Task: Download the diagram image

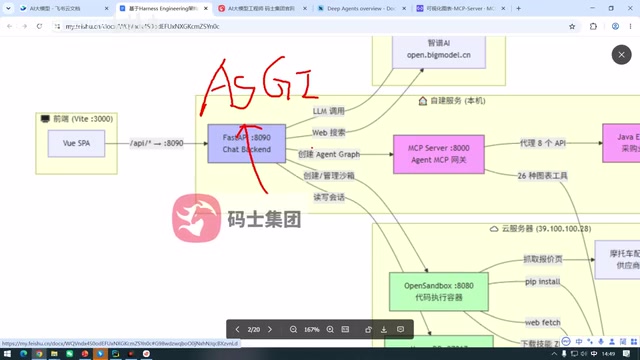Action: coord(384,329)
